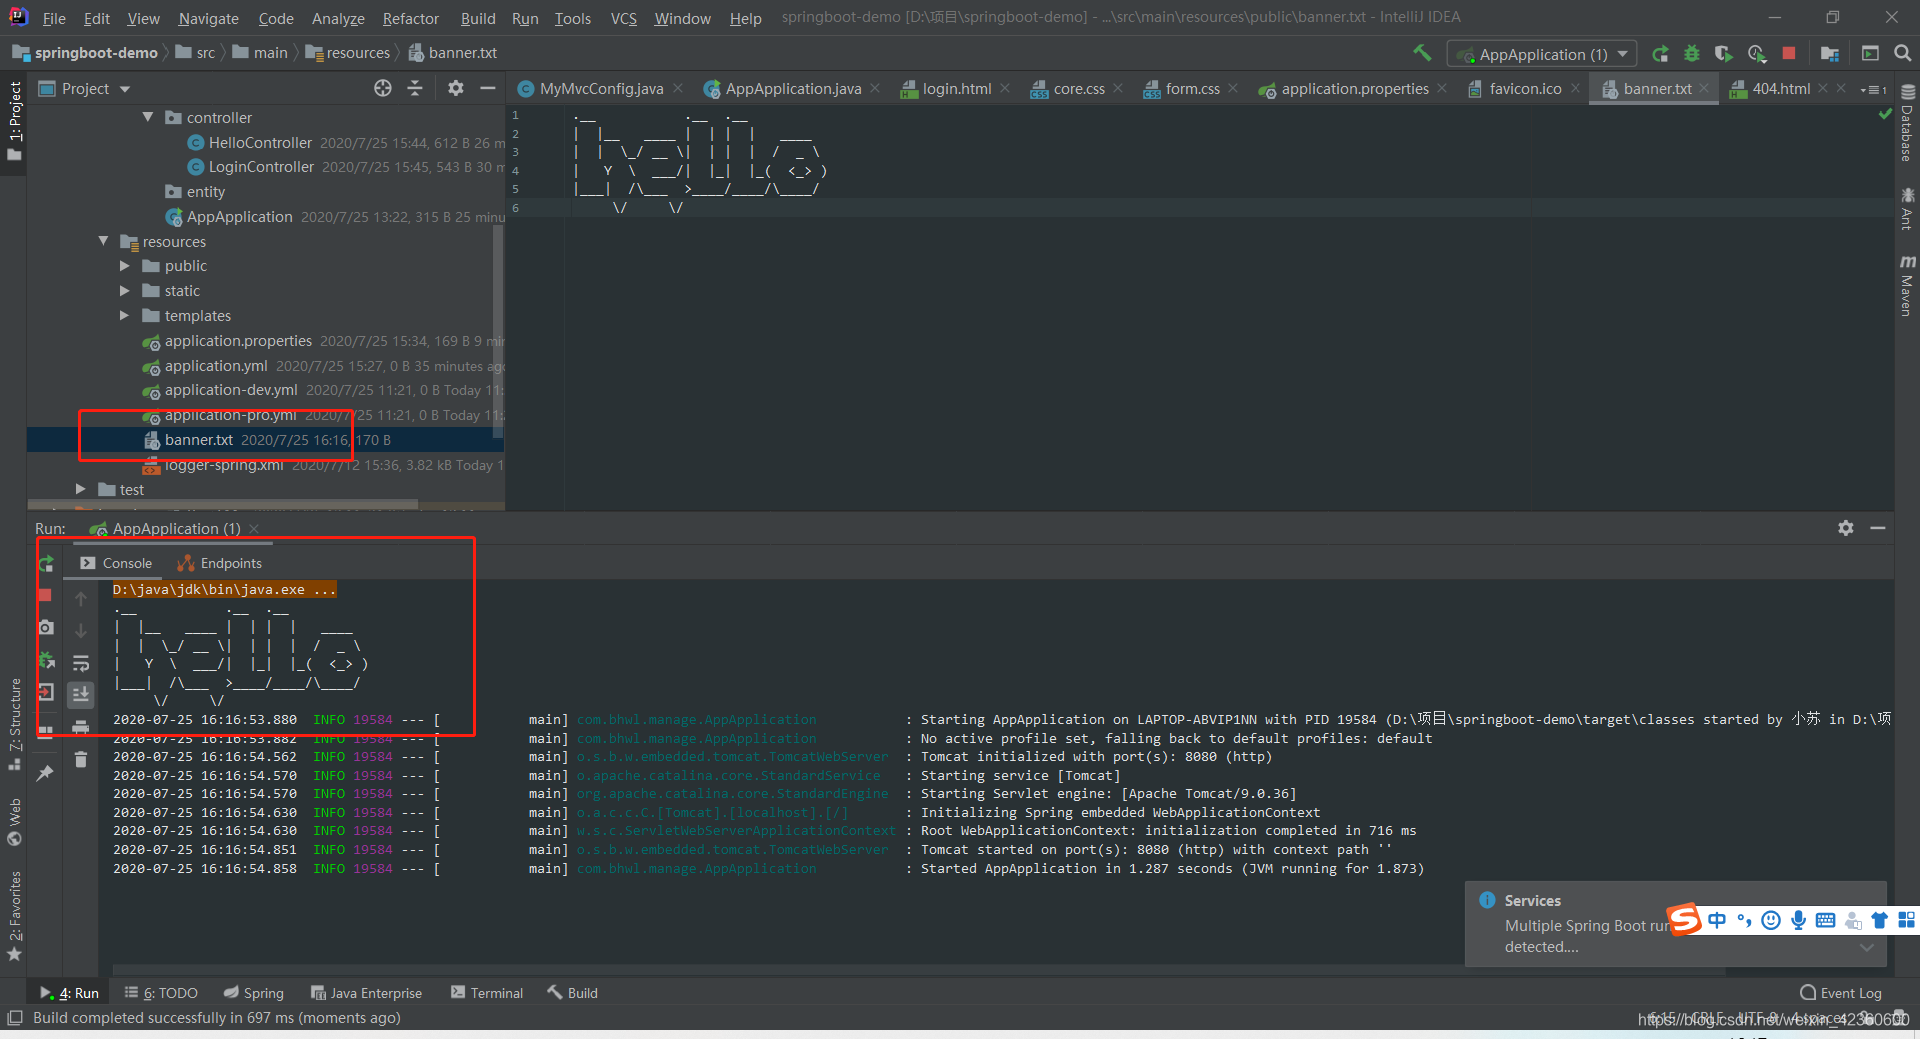The image size is (1920, 1039).
Task: Open Run panel settings gear
Action: (x=1846, y=528)
